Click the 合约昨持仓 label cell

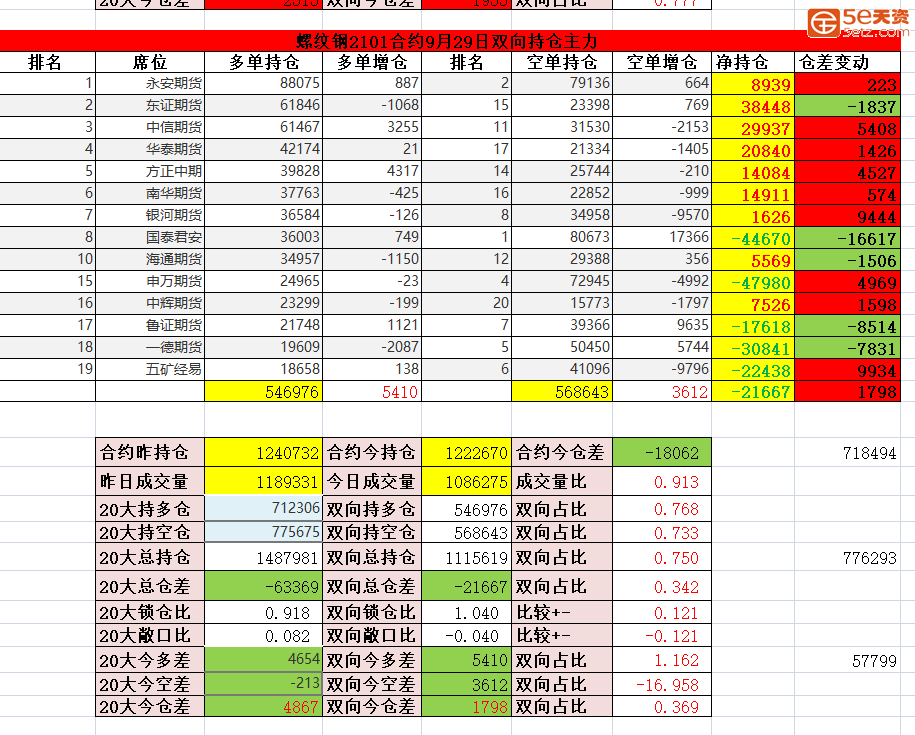click(x=150, y=452)
